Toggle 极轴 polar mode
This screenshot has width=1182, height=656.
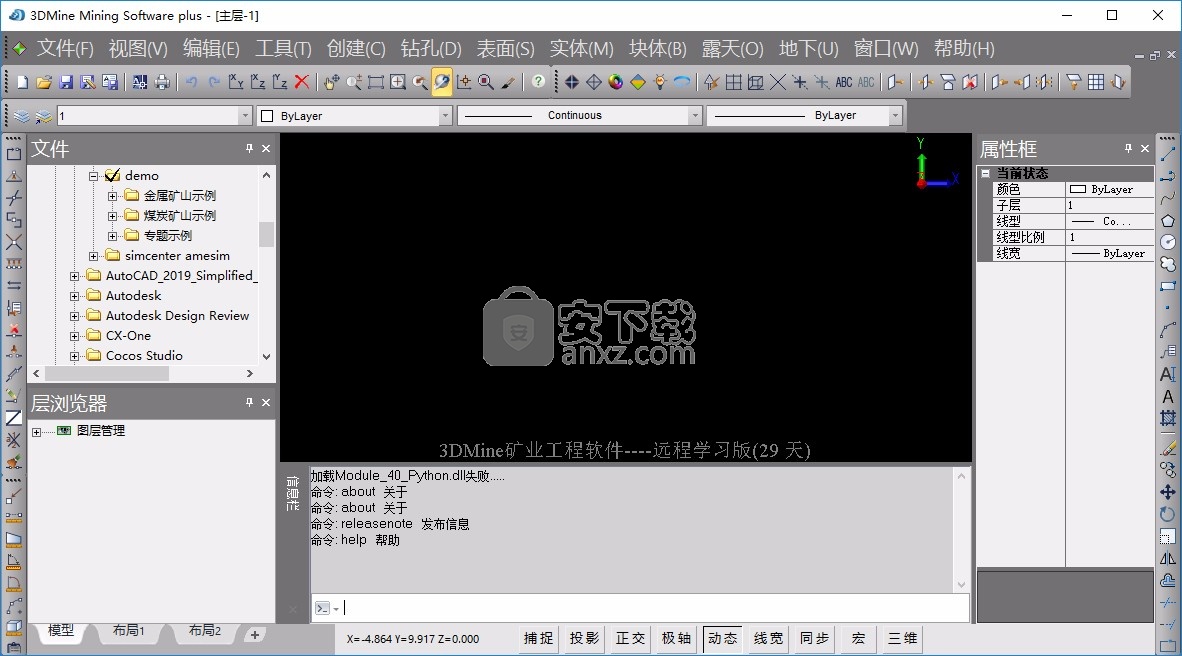pyautogui.click(x=676, y=639)
